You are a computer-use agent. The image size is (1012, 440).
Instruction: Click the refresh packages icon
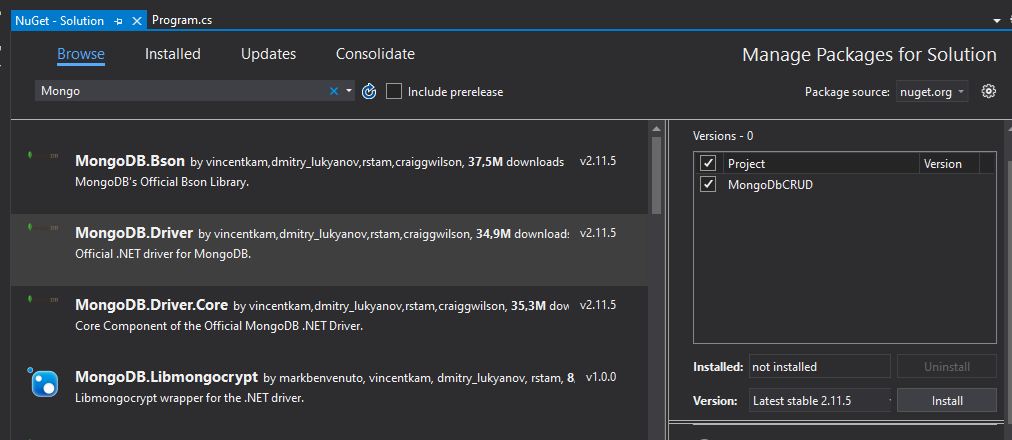pos(369,91)
